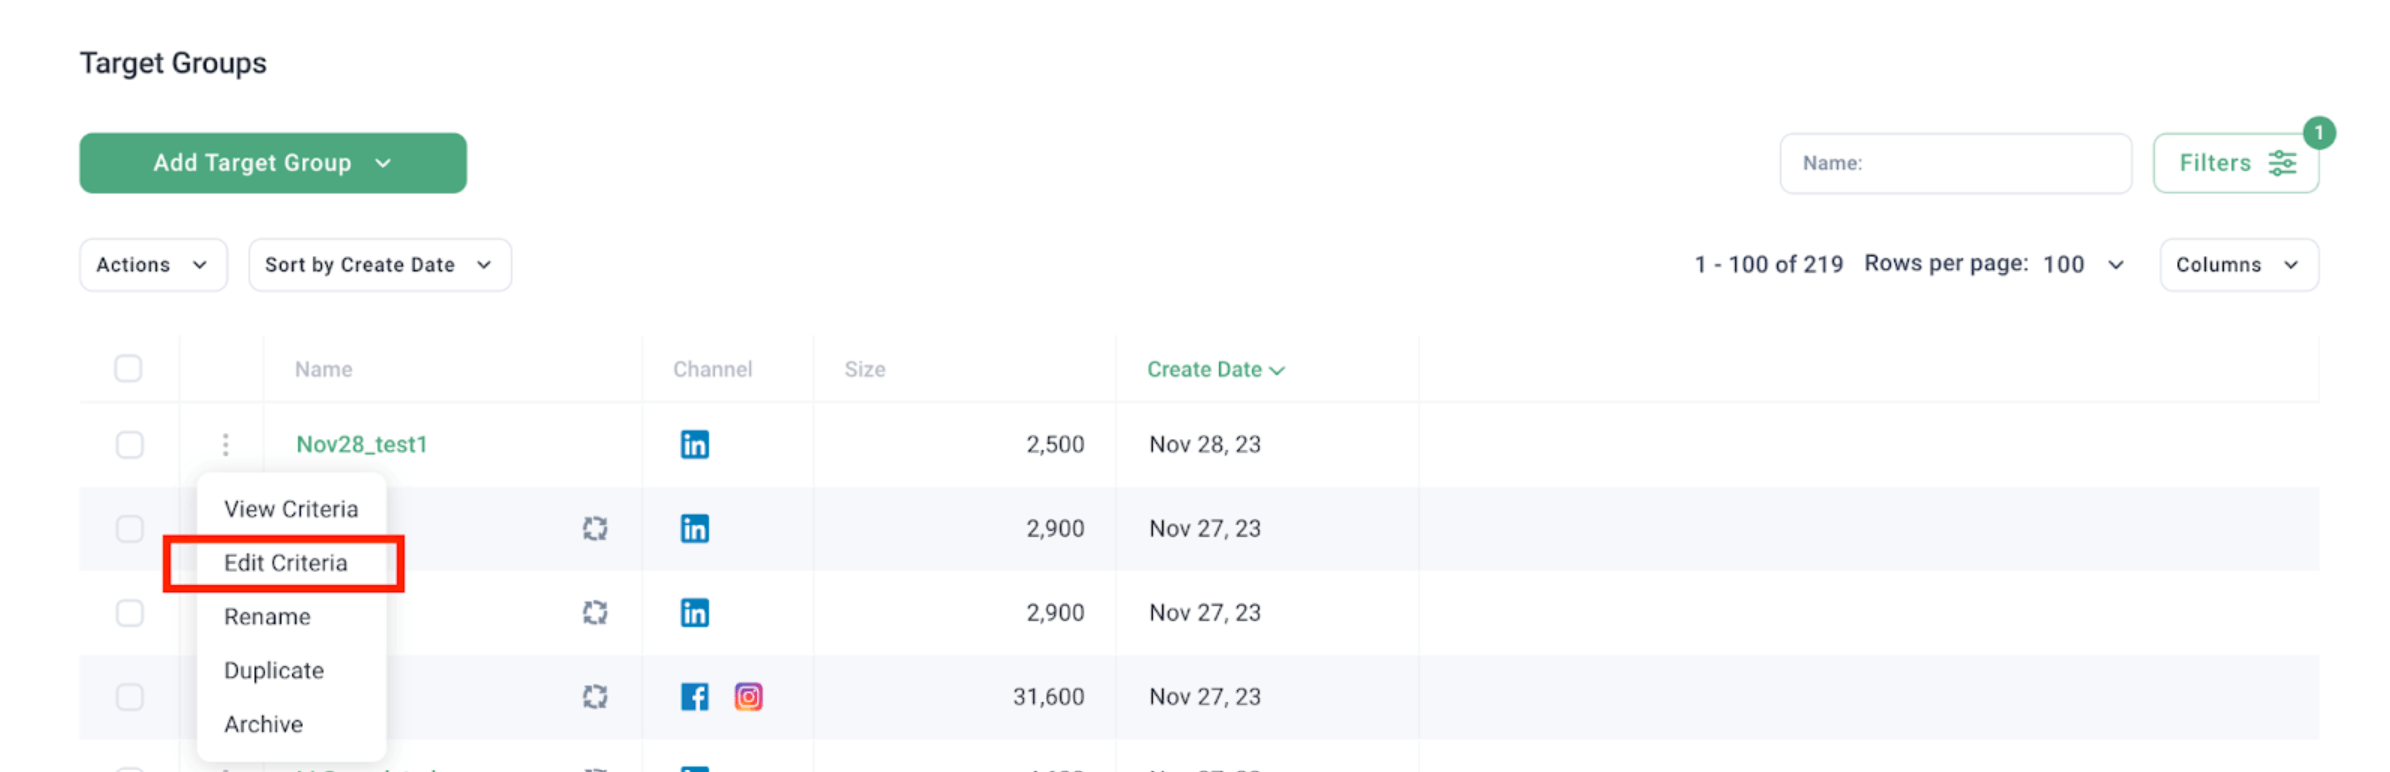Click the filter sliders icon
Image resolution: width=2390 pixels, height=772 pixels.
pyautogui.click(x=2282, y=163)
